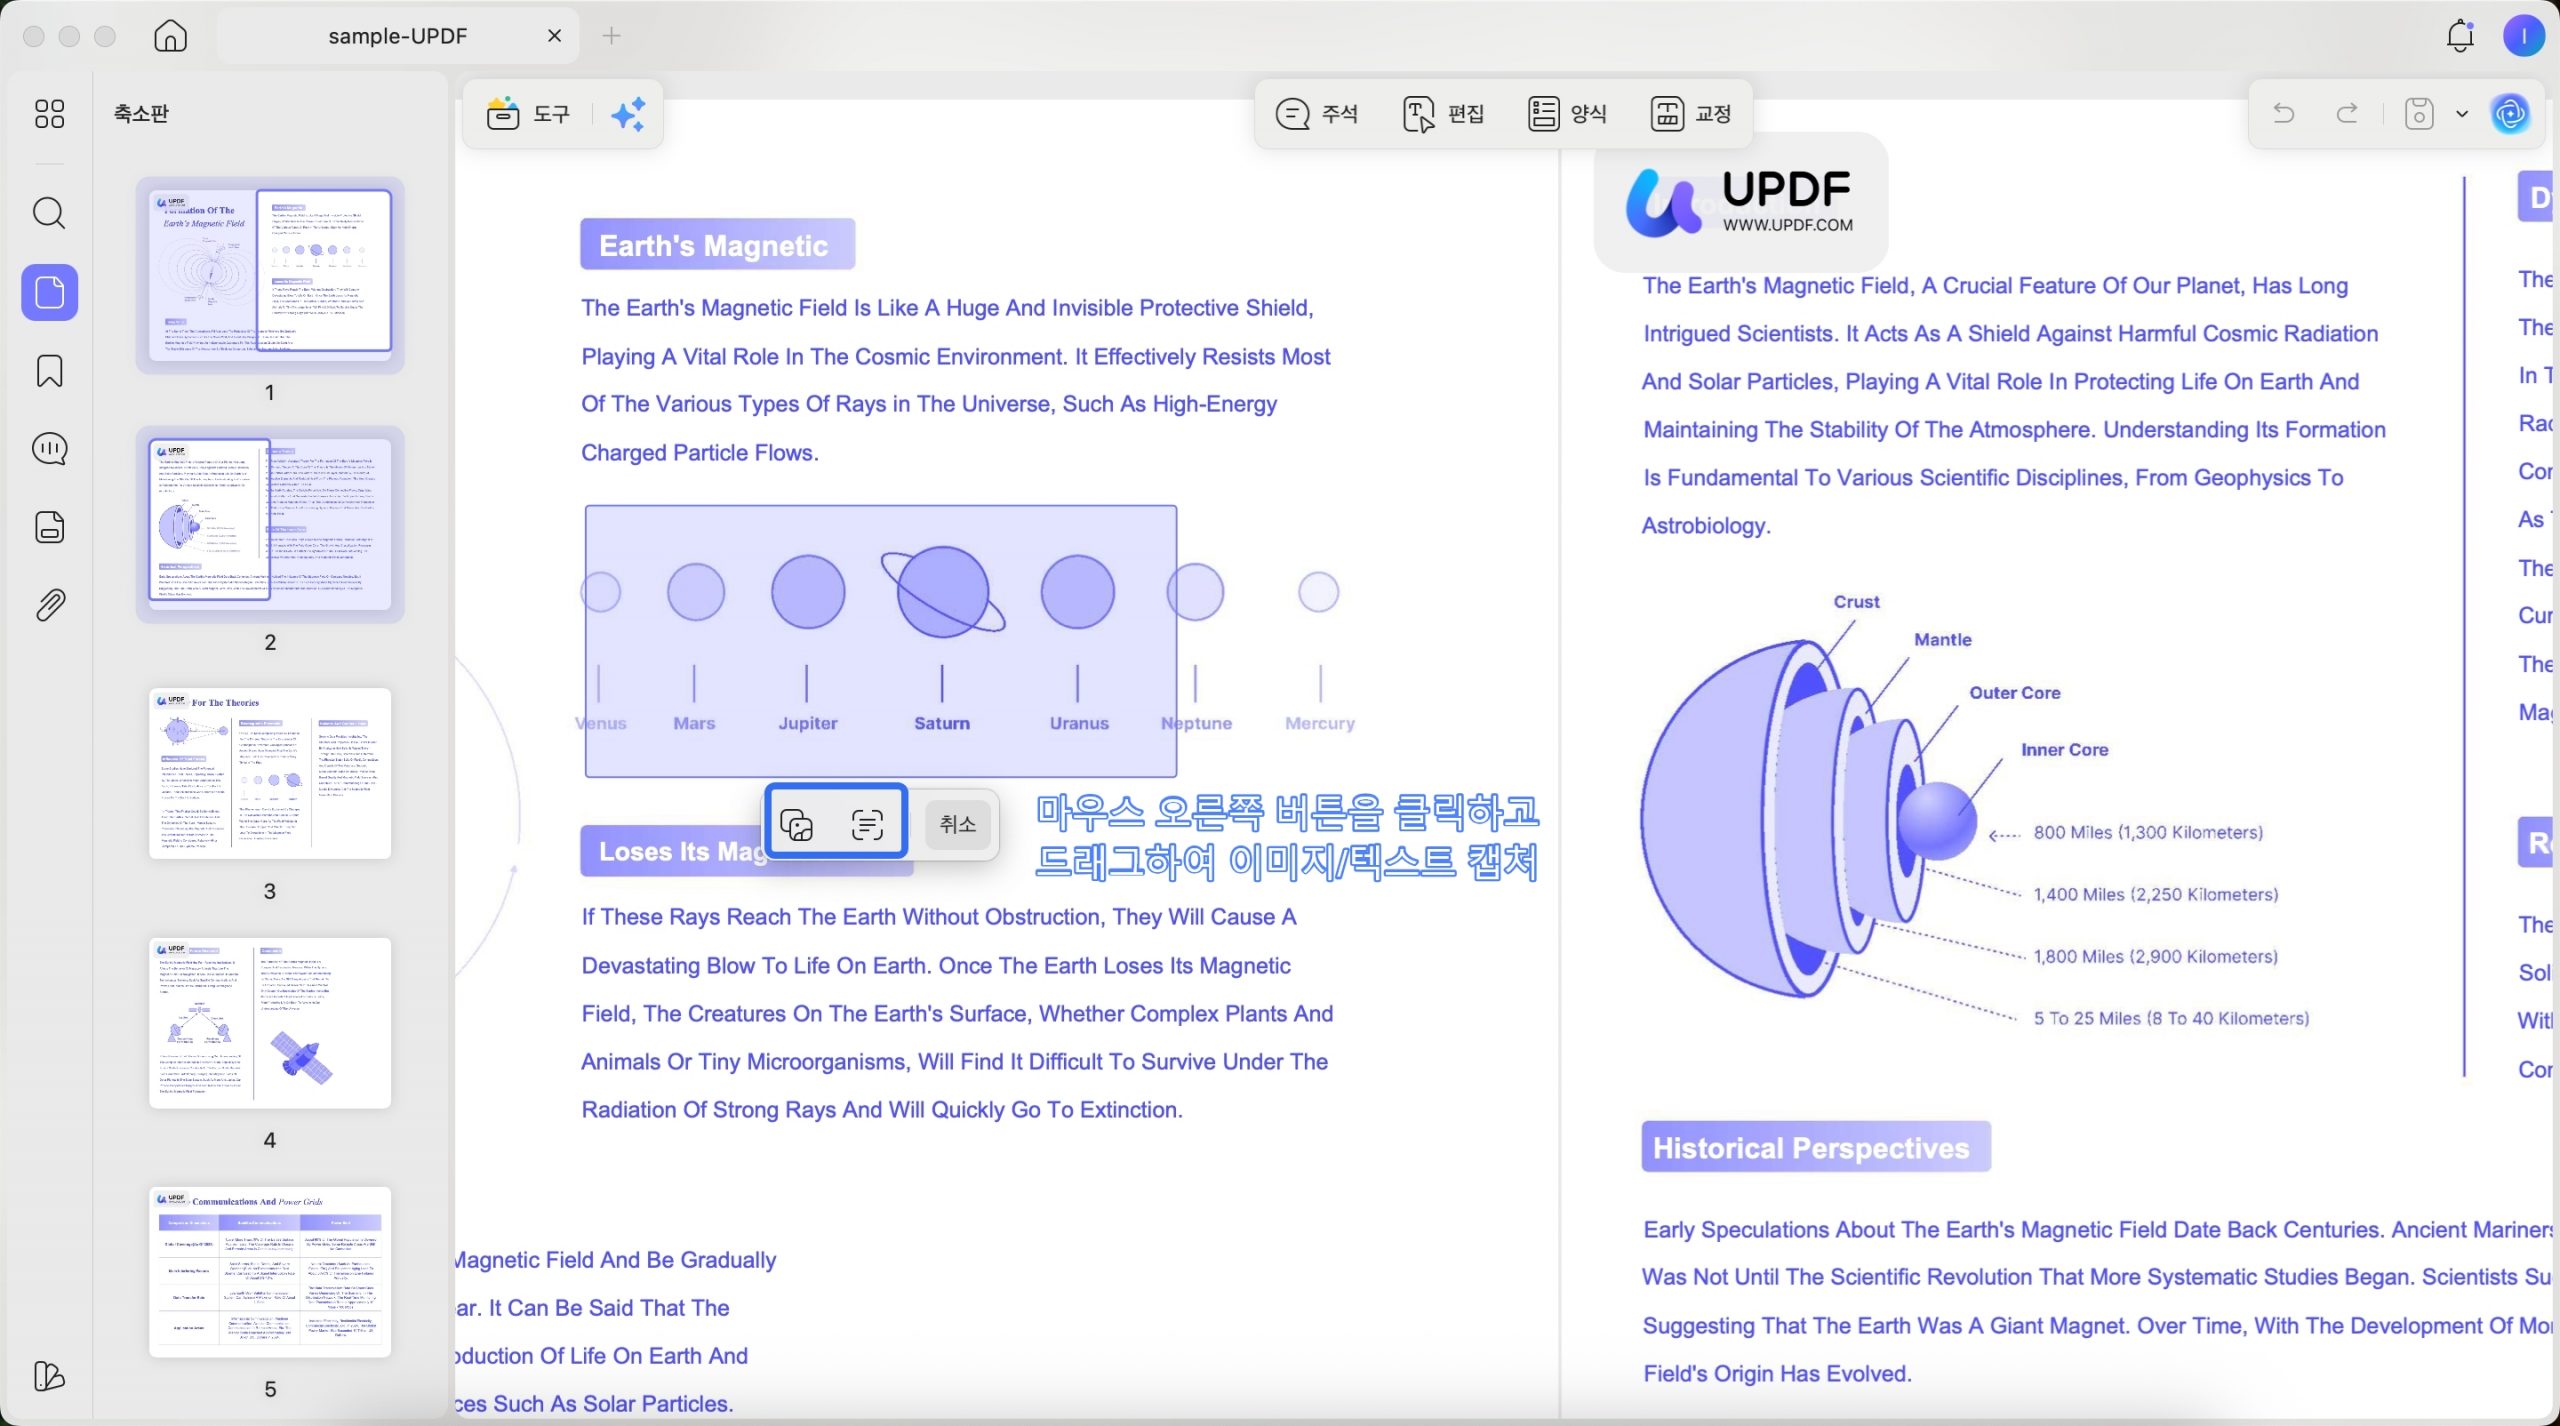Click the 'Astrobiology.' text line
The image size is (2560, 1426).
pos(1706,526)
